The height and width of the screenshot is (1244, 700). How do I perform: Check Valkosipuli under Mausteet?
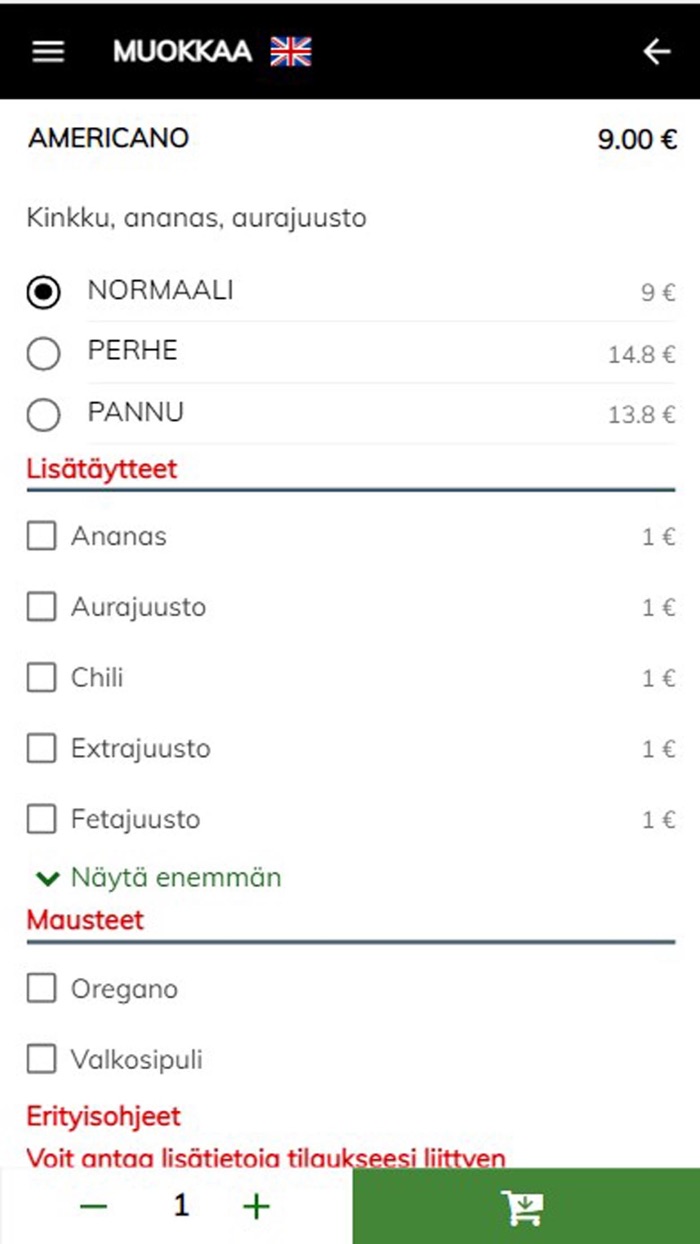point(41,1060)
